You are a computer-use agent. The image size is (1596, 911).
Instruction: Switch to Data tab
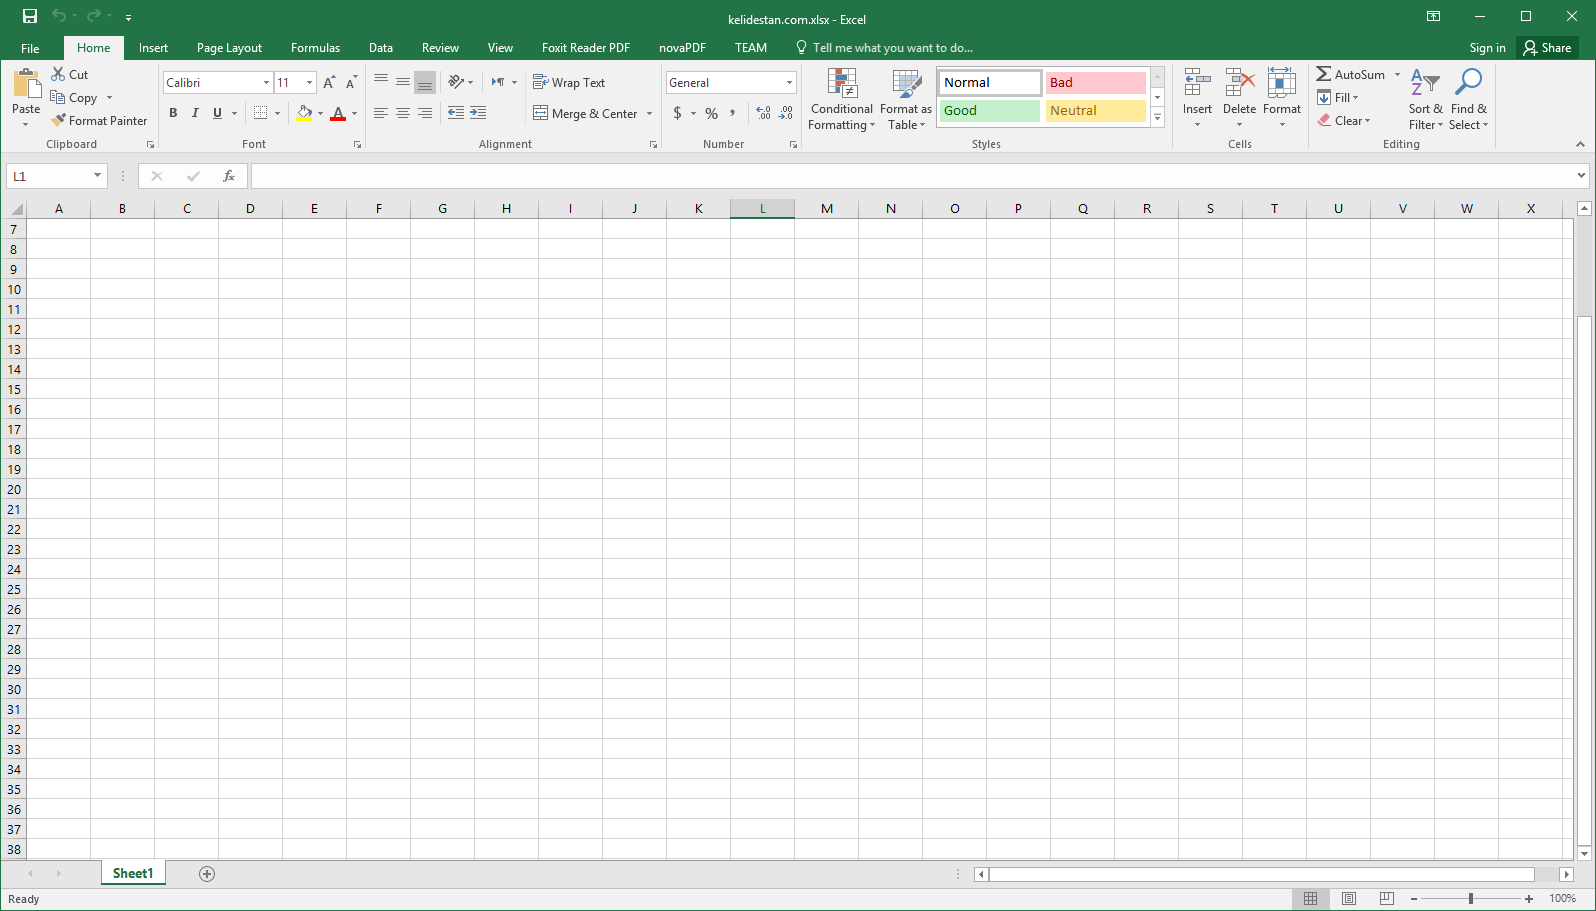click(381, 48)
